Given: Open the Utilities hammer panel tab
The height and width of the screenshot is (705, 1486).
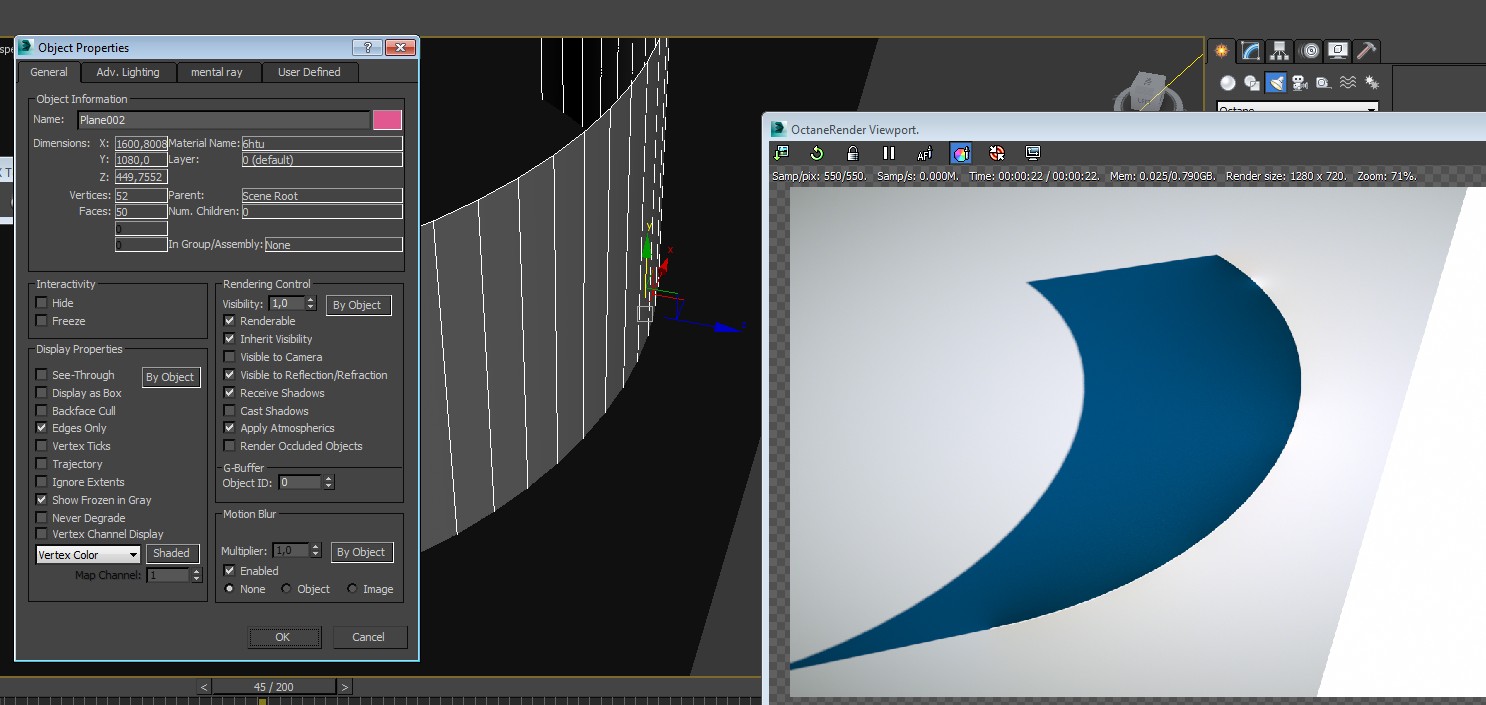Looking at the screenshot, I should pos(1367,51).
